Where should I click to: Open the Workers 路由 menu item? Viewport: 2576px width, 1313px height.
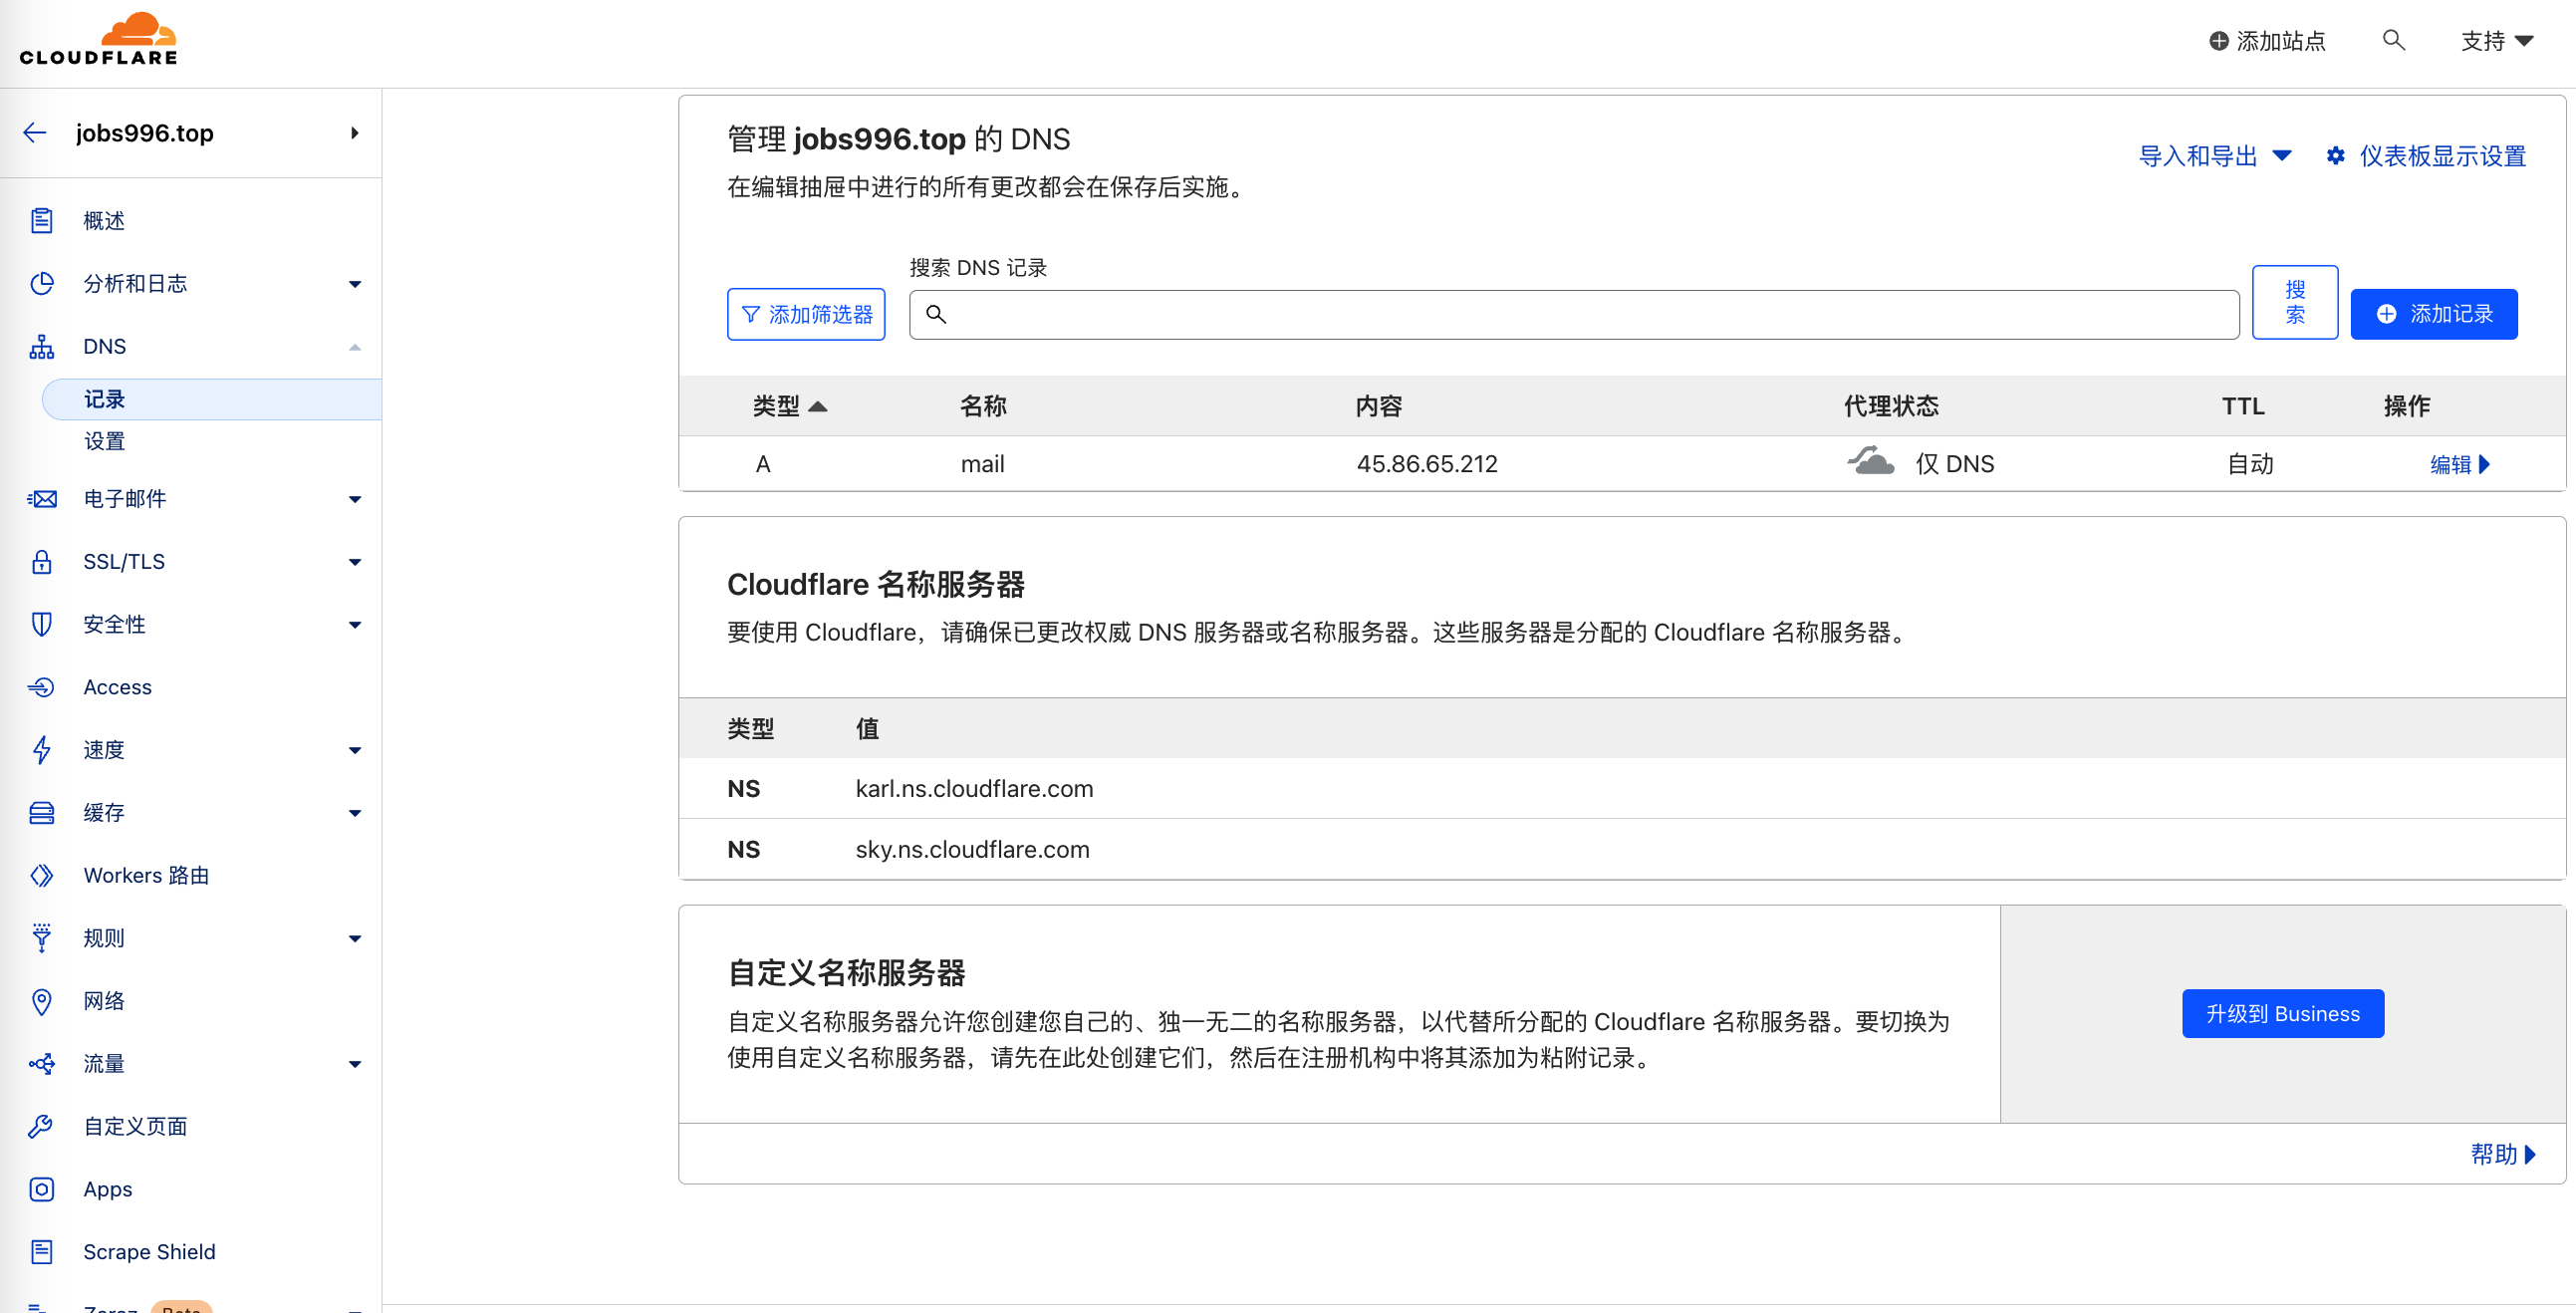click(x=146, y=876)
